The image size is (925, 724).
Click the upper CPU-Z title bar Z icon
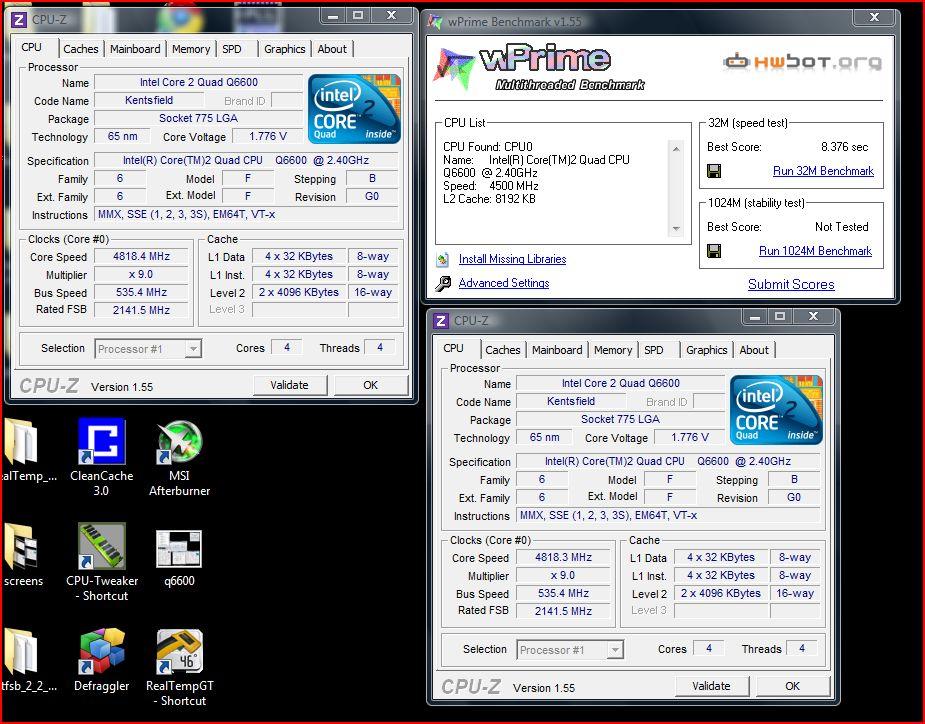pyautogui.click(x=19, y=19)
